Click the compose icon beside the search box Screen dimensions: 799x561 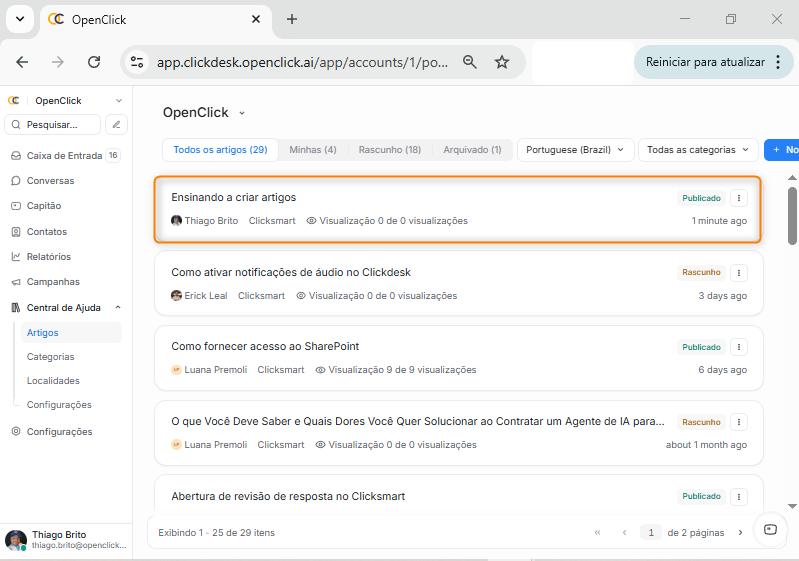[x=117, y=125]
